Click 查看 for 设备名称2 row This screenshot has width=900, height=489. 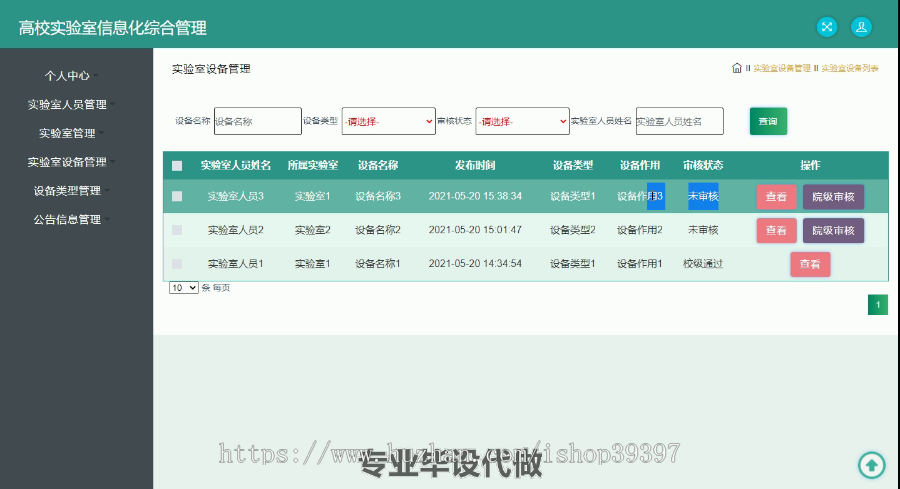[776, 231]
